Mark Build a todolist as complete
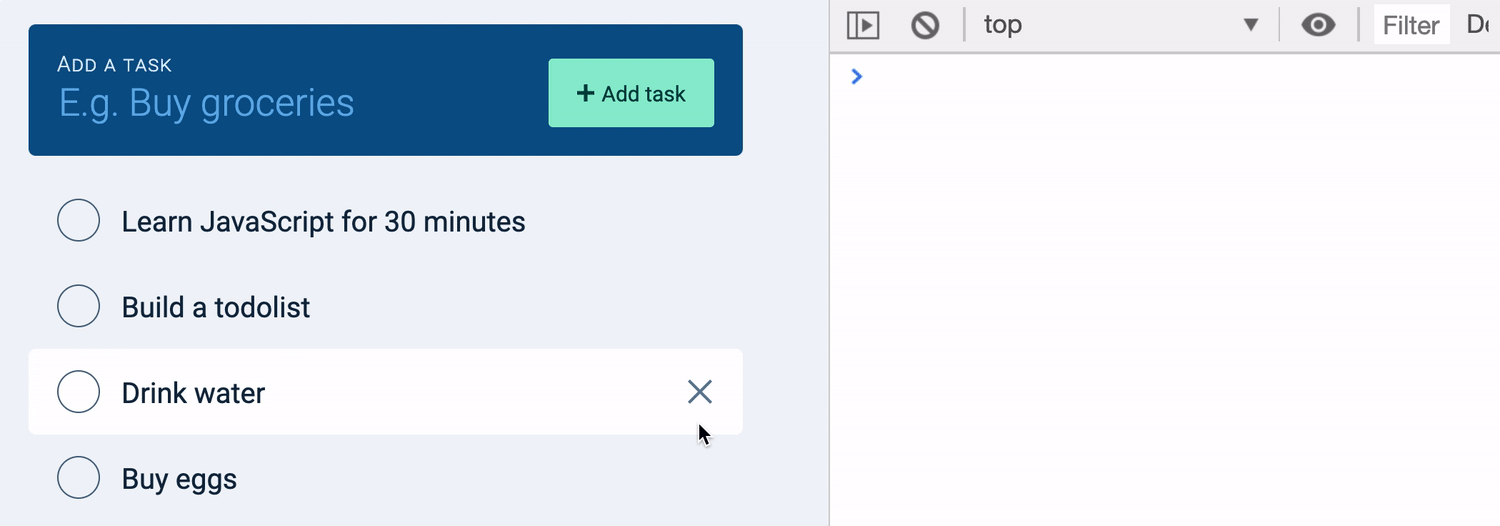 (79, 306)
